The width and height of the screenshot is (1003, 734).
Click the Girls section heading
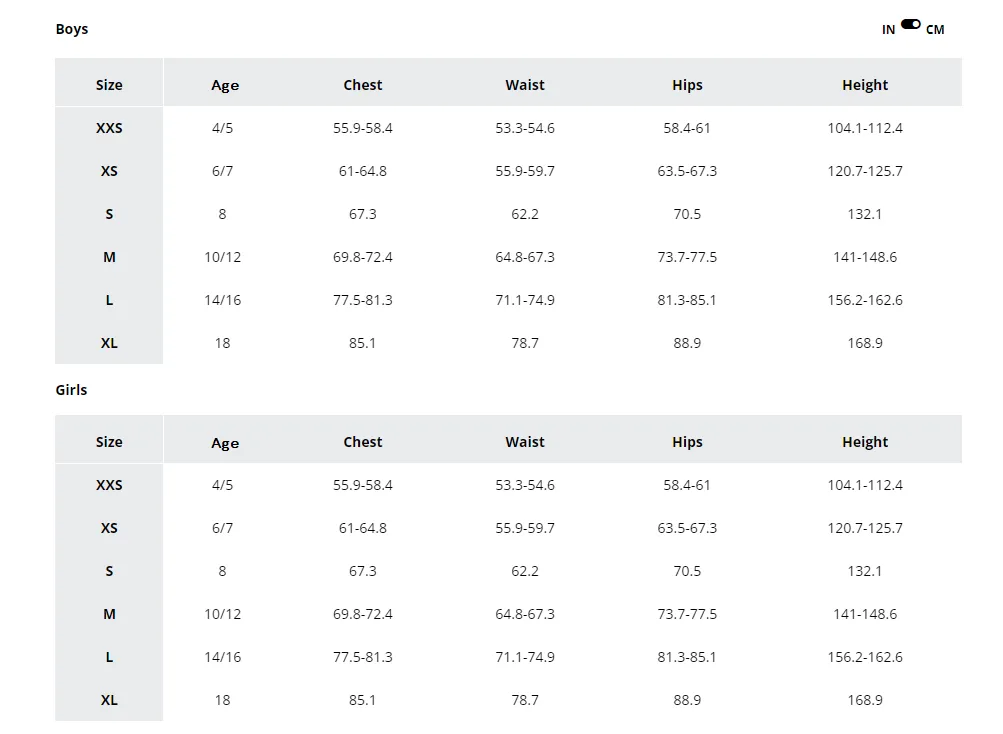pos(71,390)
